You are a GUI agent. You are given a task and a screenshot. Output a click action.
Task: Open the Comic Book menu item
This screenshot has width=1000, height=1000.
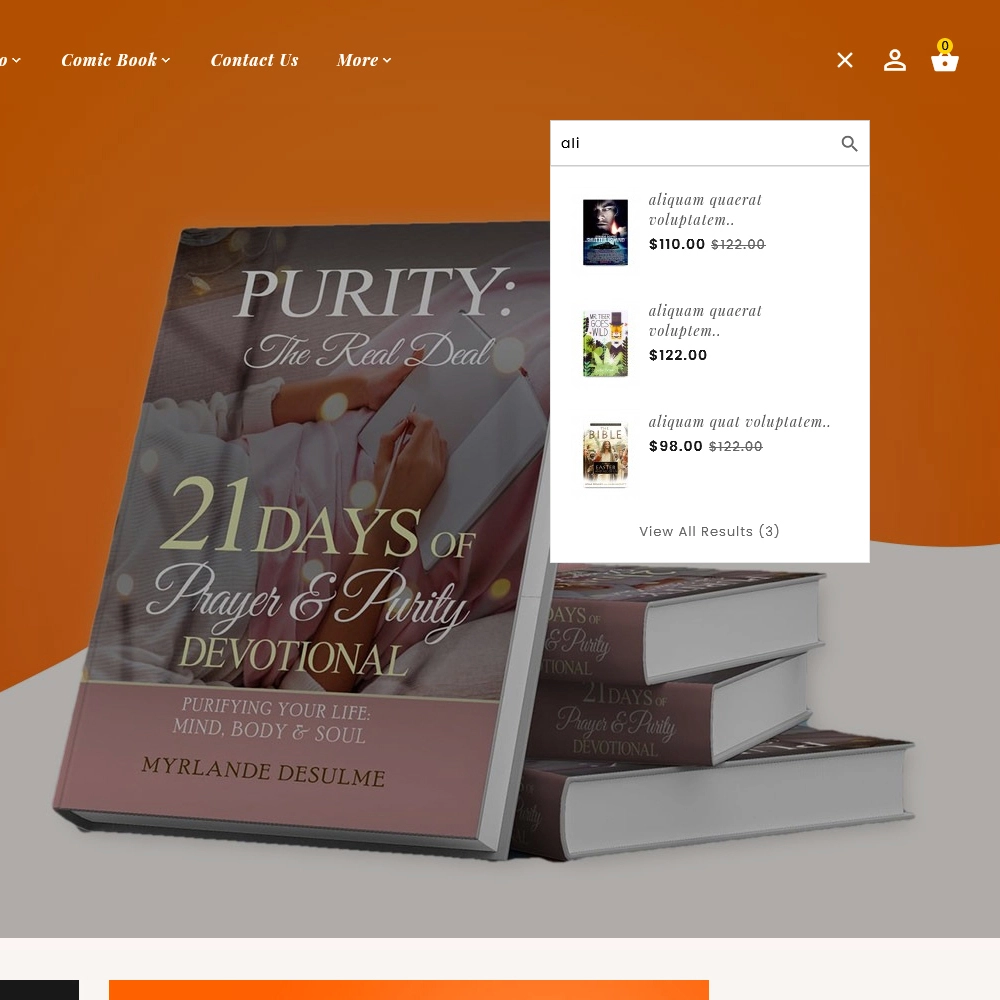pyautogui.click(x=109, y=60)
